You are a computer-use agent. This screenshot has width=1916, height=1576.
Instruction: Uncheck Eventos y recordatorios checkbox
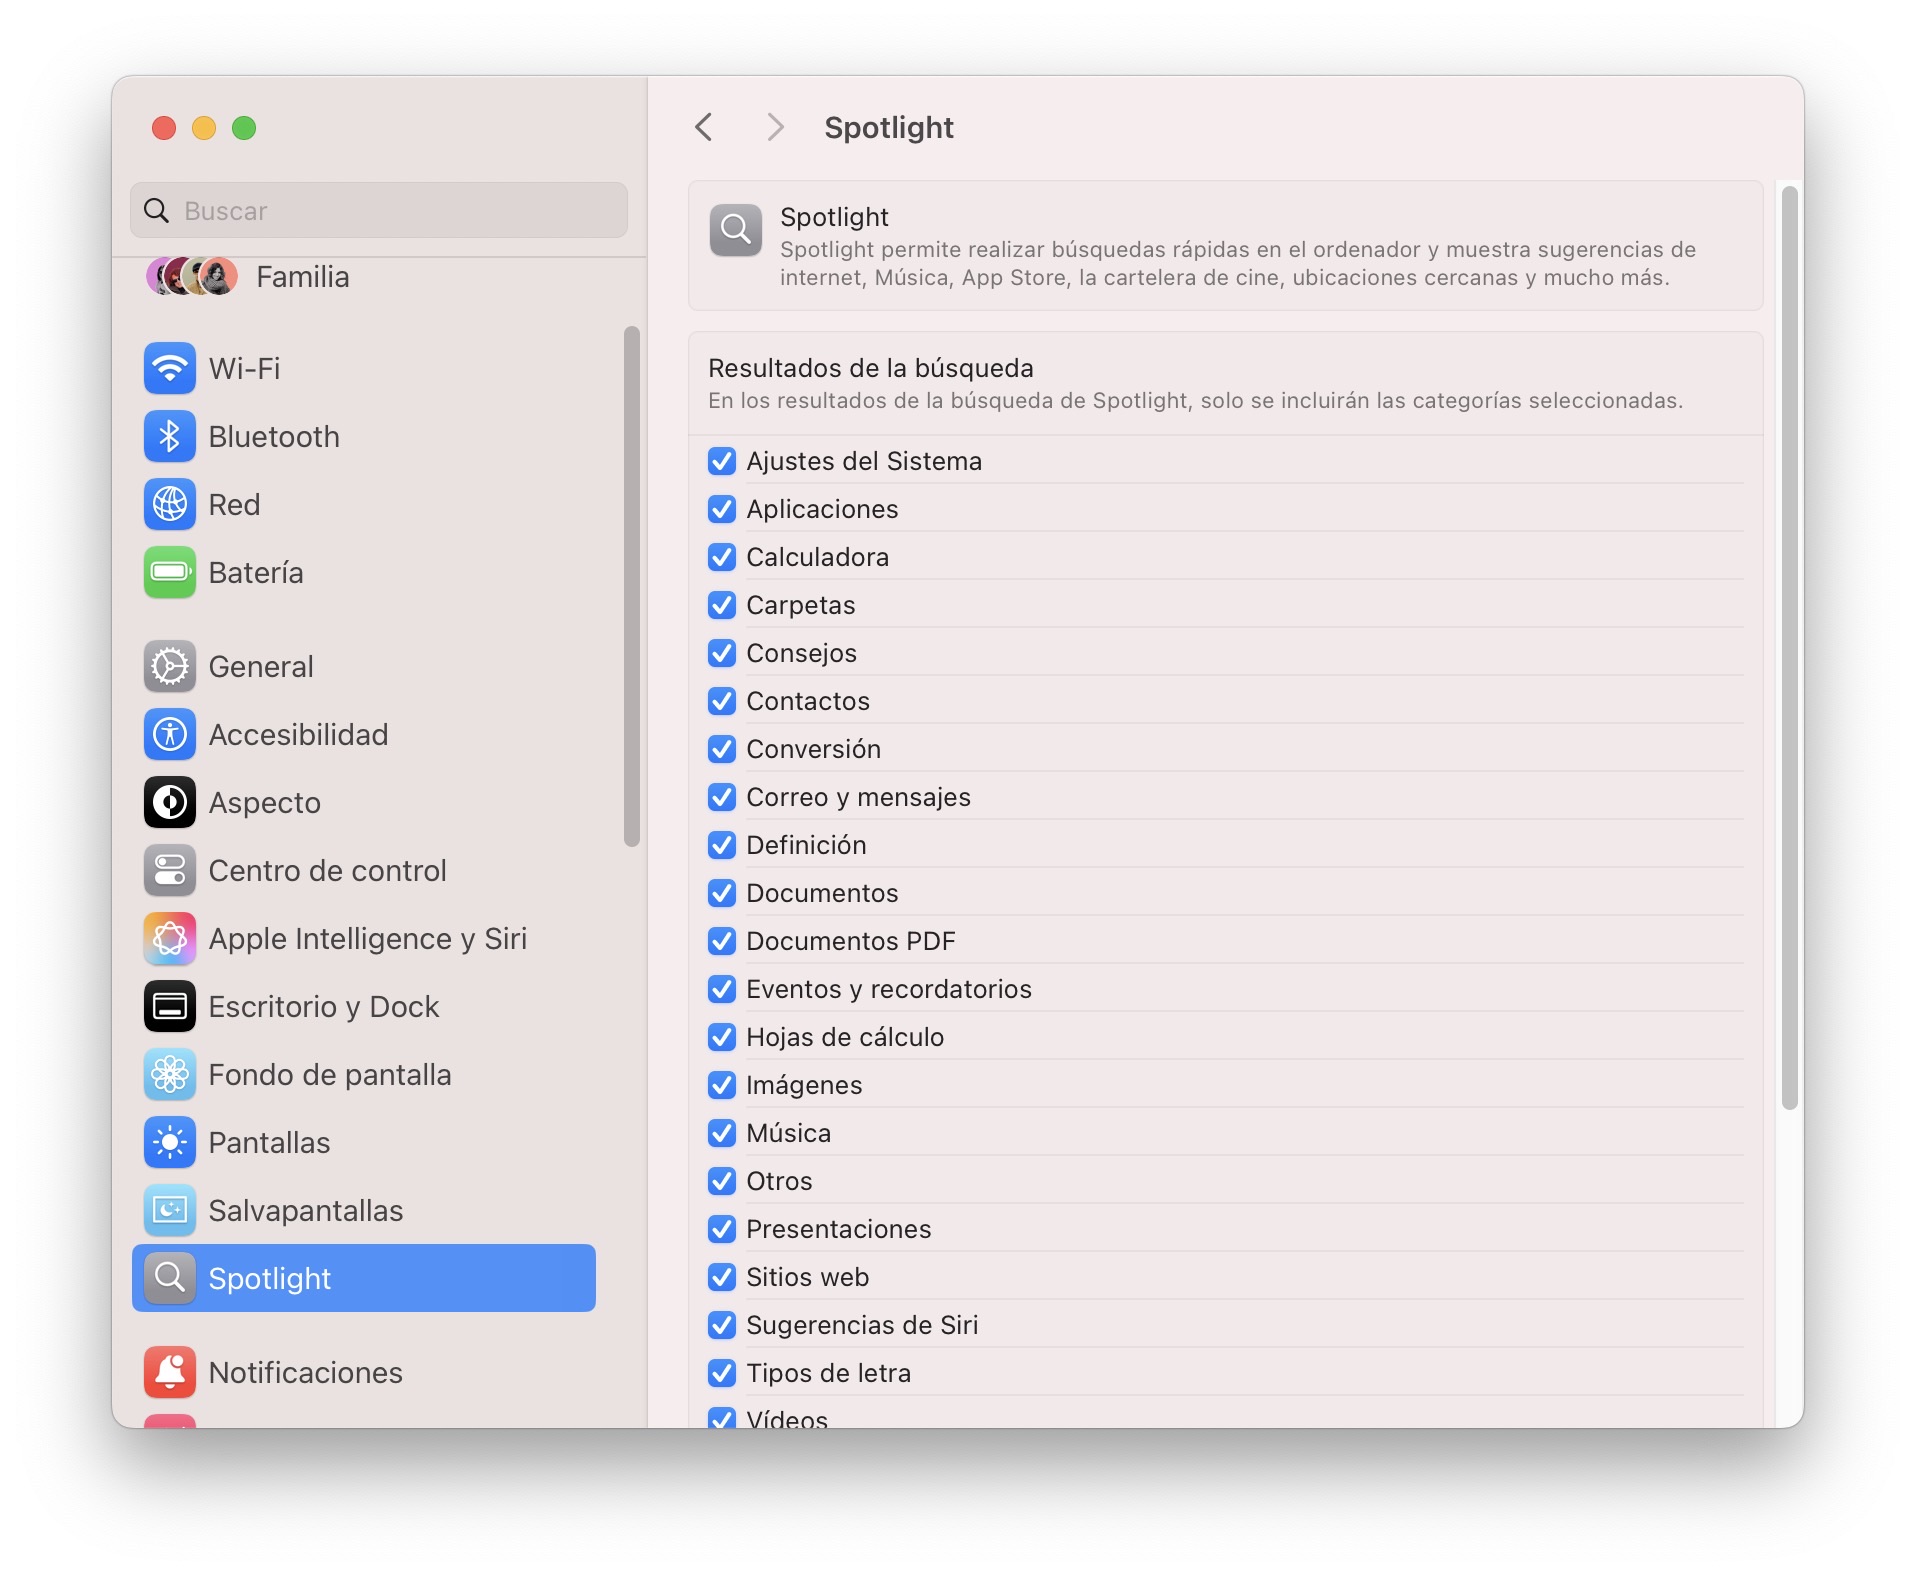click(722, 989)
